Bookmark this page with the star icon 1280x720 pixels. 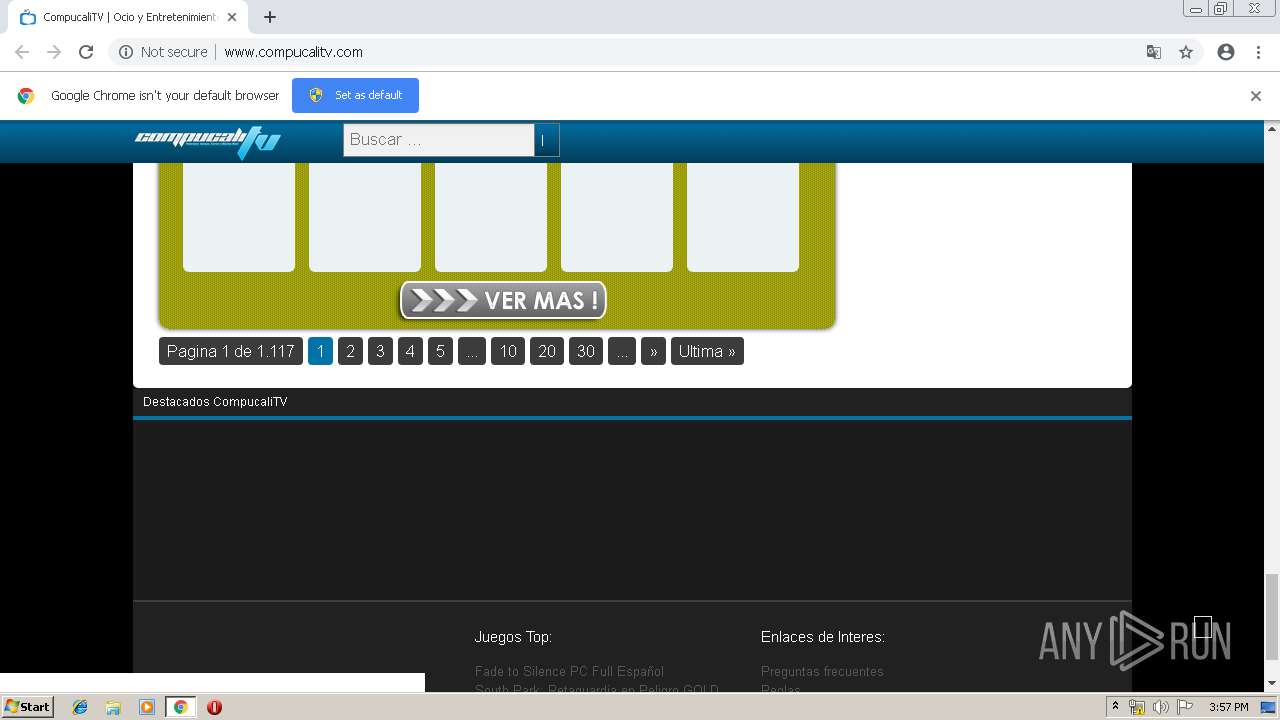pos(1186,52)
